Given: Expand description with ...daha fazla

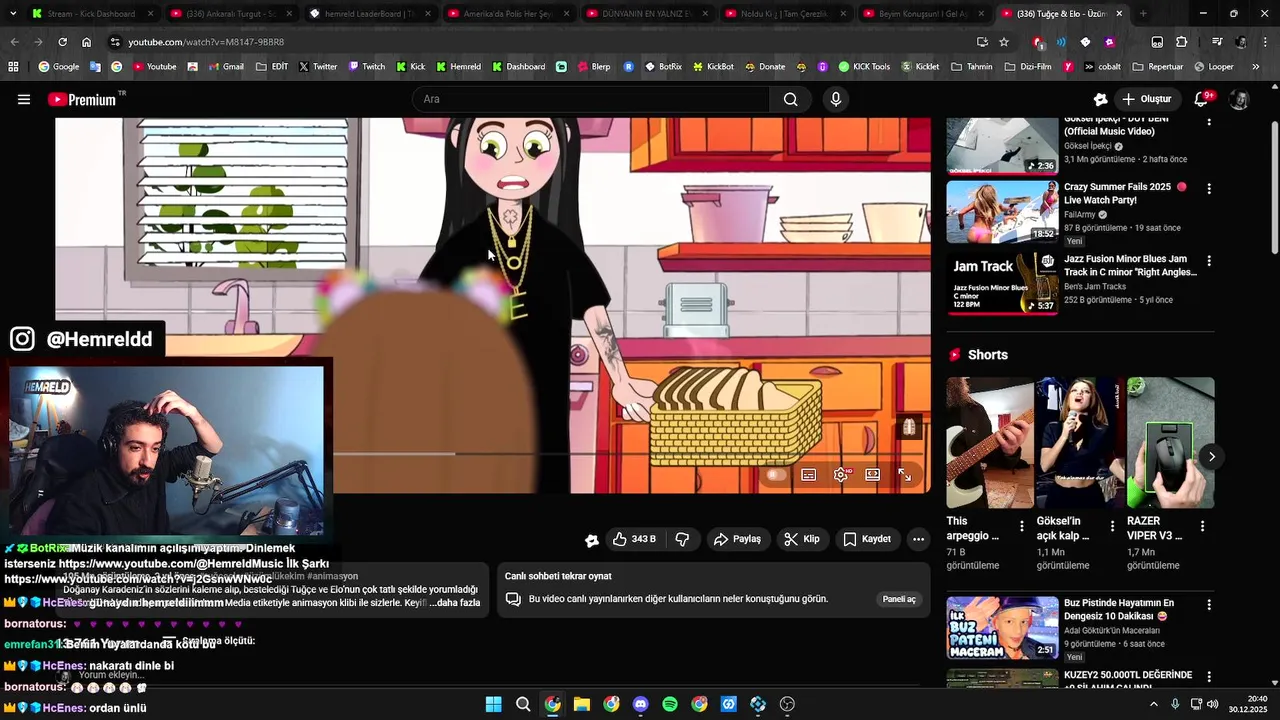Looking at the screenshot, I should [x=455, y=603].
